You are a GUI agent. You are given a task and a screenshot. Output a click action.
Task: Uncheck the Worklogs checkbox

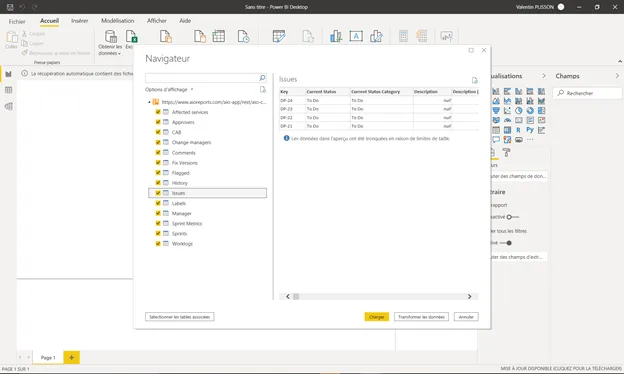[158, 243]
